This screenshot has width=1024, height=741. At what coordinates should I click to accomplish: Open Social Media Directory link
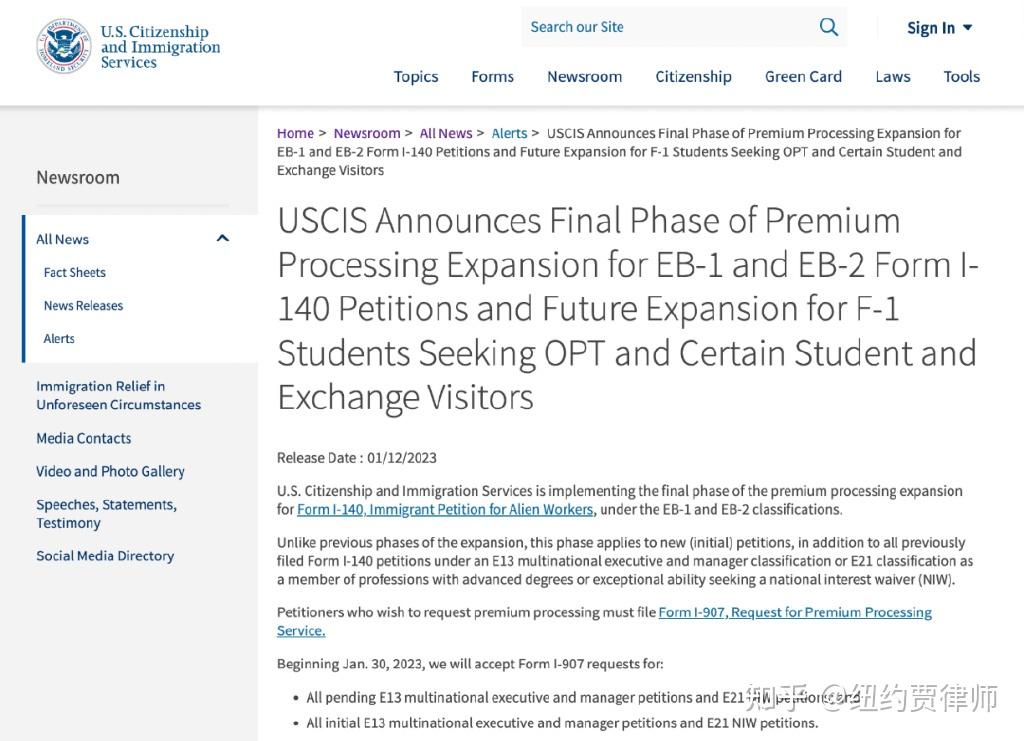point(105,556)
